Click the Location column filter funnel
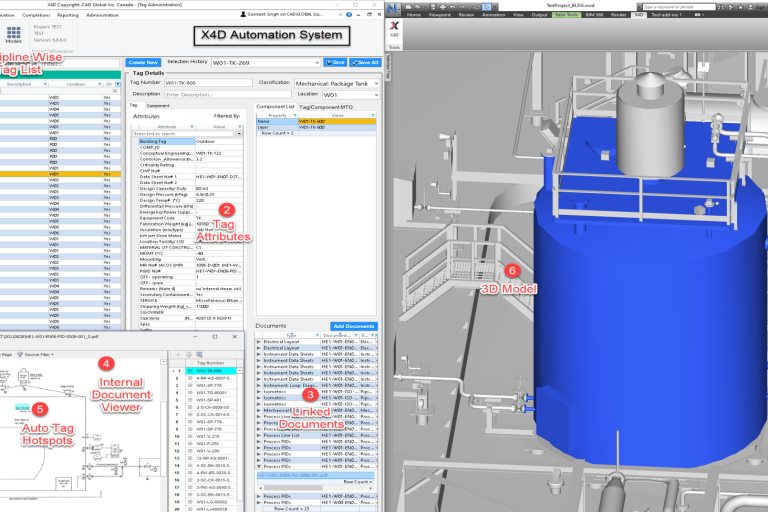 coord(99,84)
